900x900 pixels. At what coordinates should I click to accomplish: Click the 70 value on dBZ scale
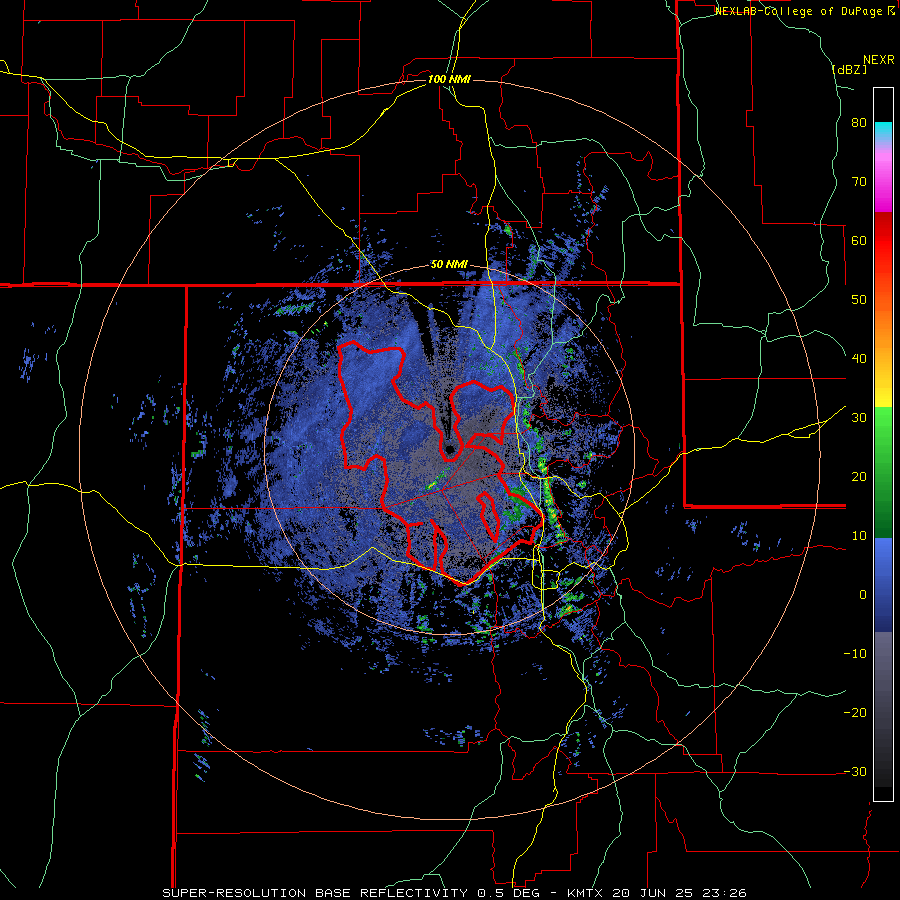(859, 181)
